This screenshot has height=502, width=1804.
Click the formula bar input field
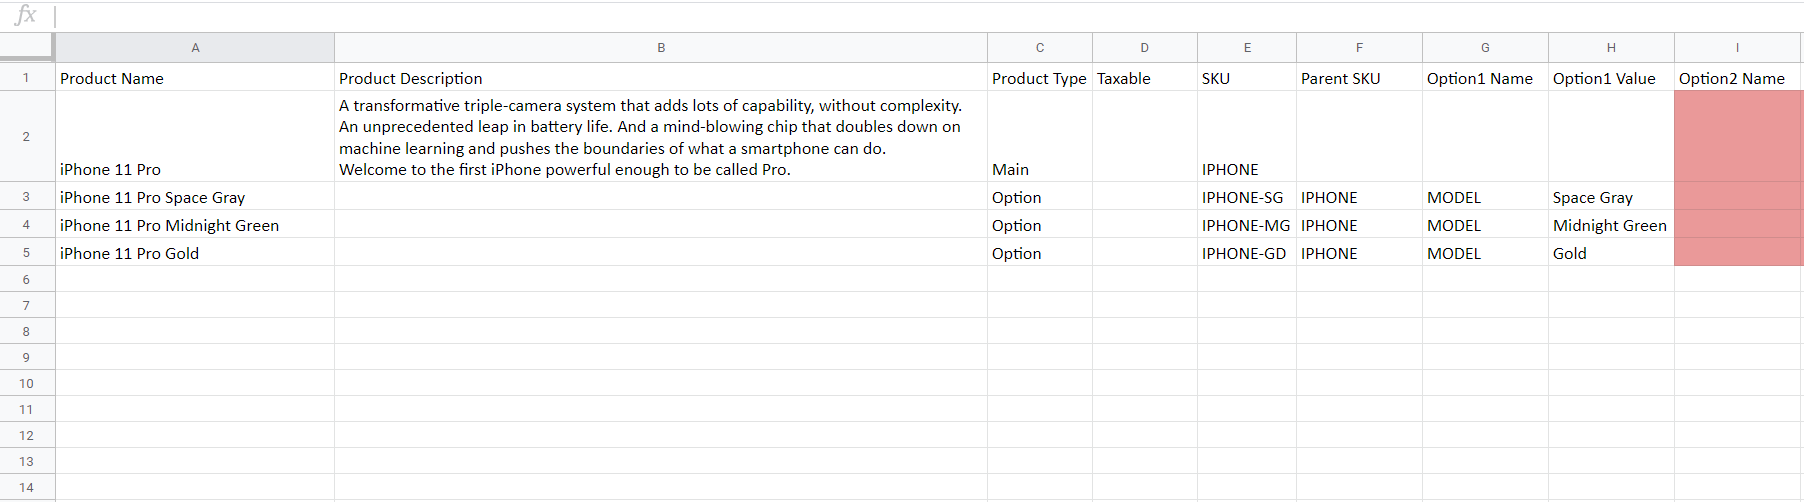[x=900, y=16]
